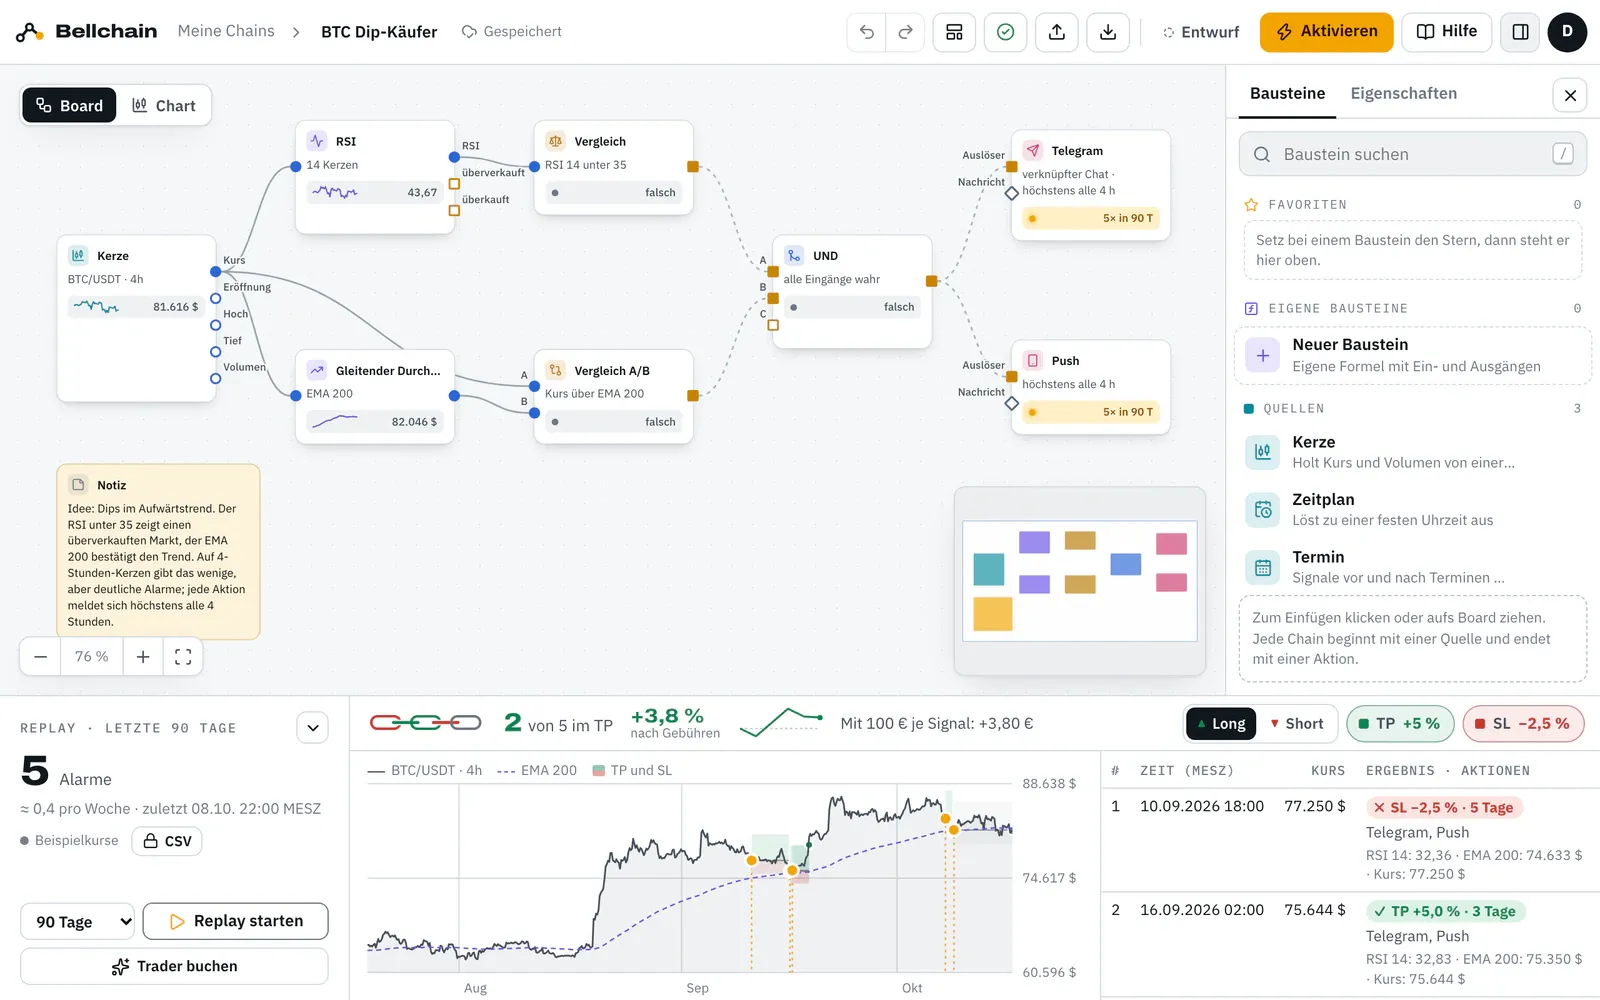Select Long direction

point(1220,724)
